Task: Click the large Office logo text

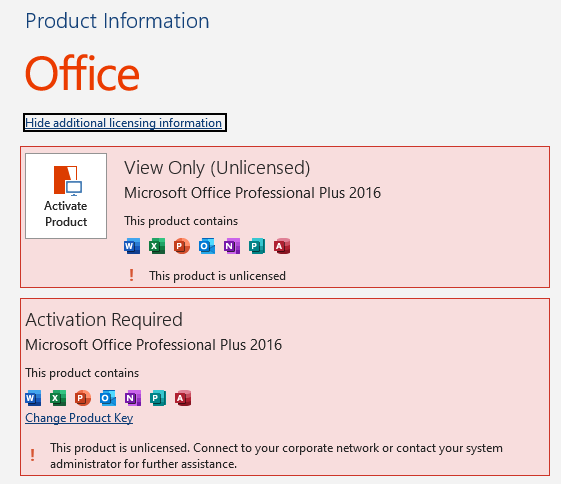Action: point(82,73)
